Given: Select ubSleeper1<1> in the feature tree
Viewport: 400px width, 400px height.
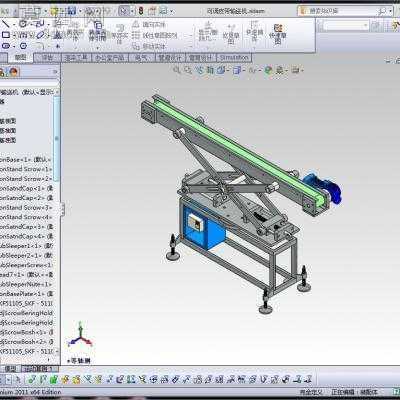Looking at the screenshot, I should click(26, 246).
